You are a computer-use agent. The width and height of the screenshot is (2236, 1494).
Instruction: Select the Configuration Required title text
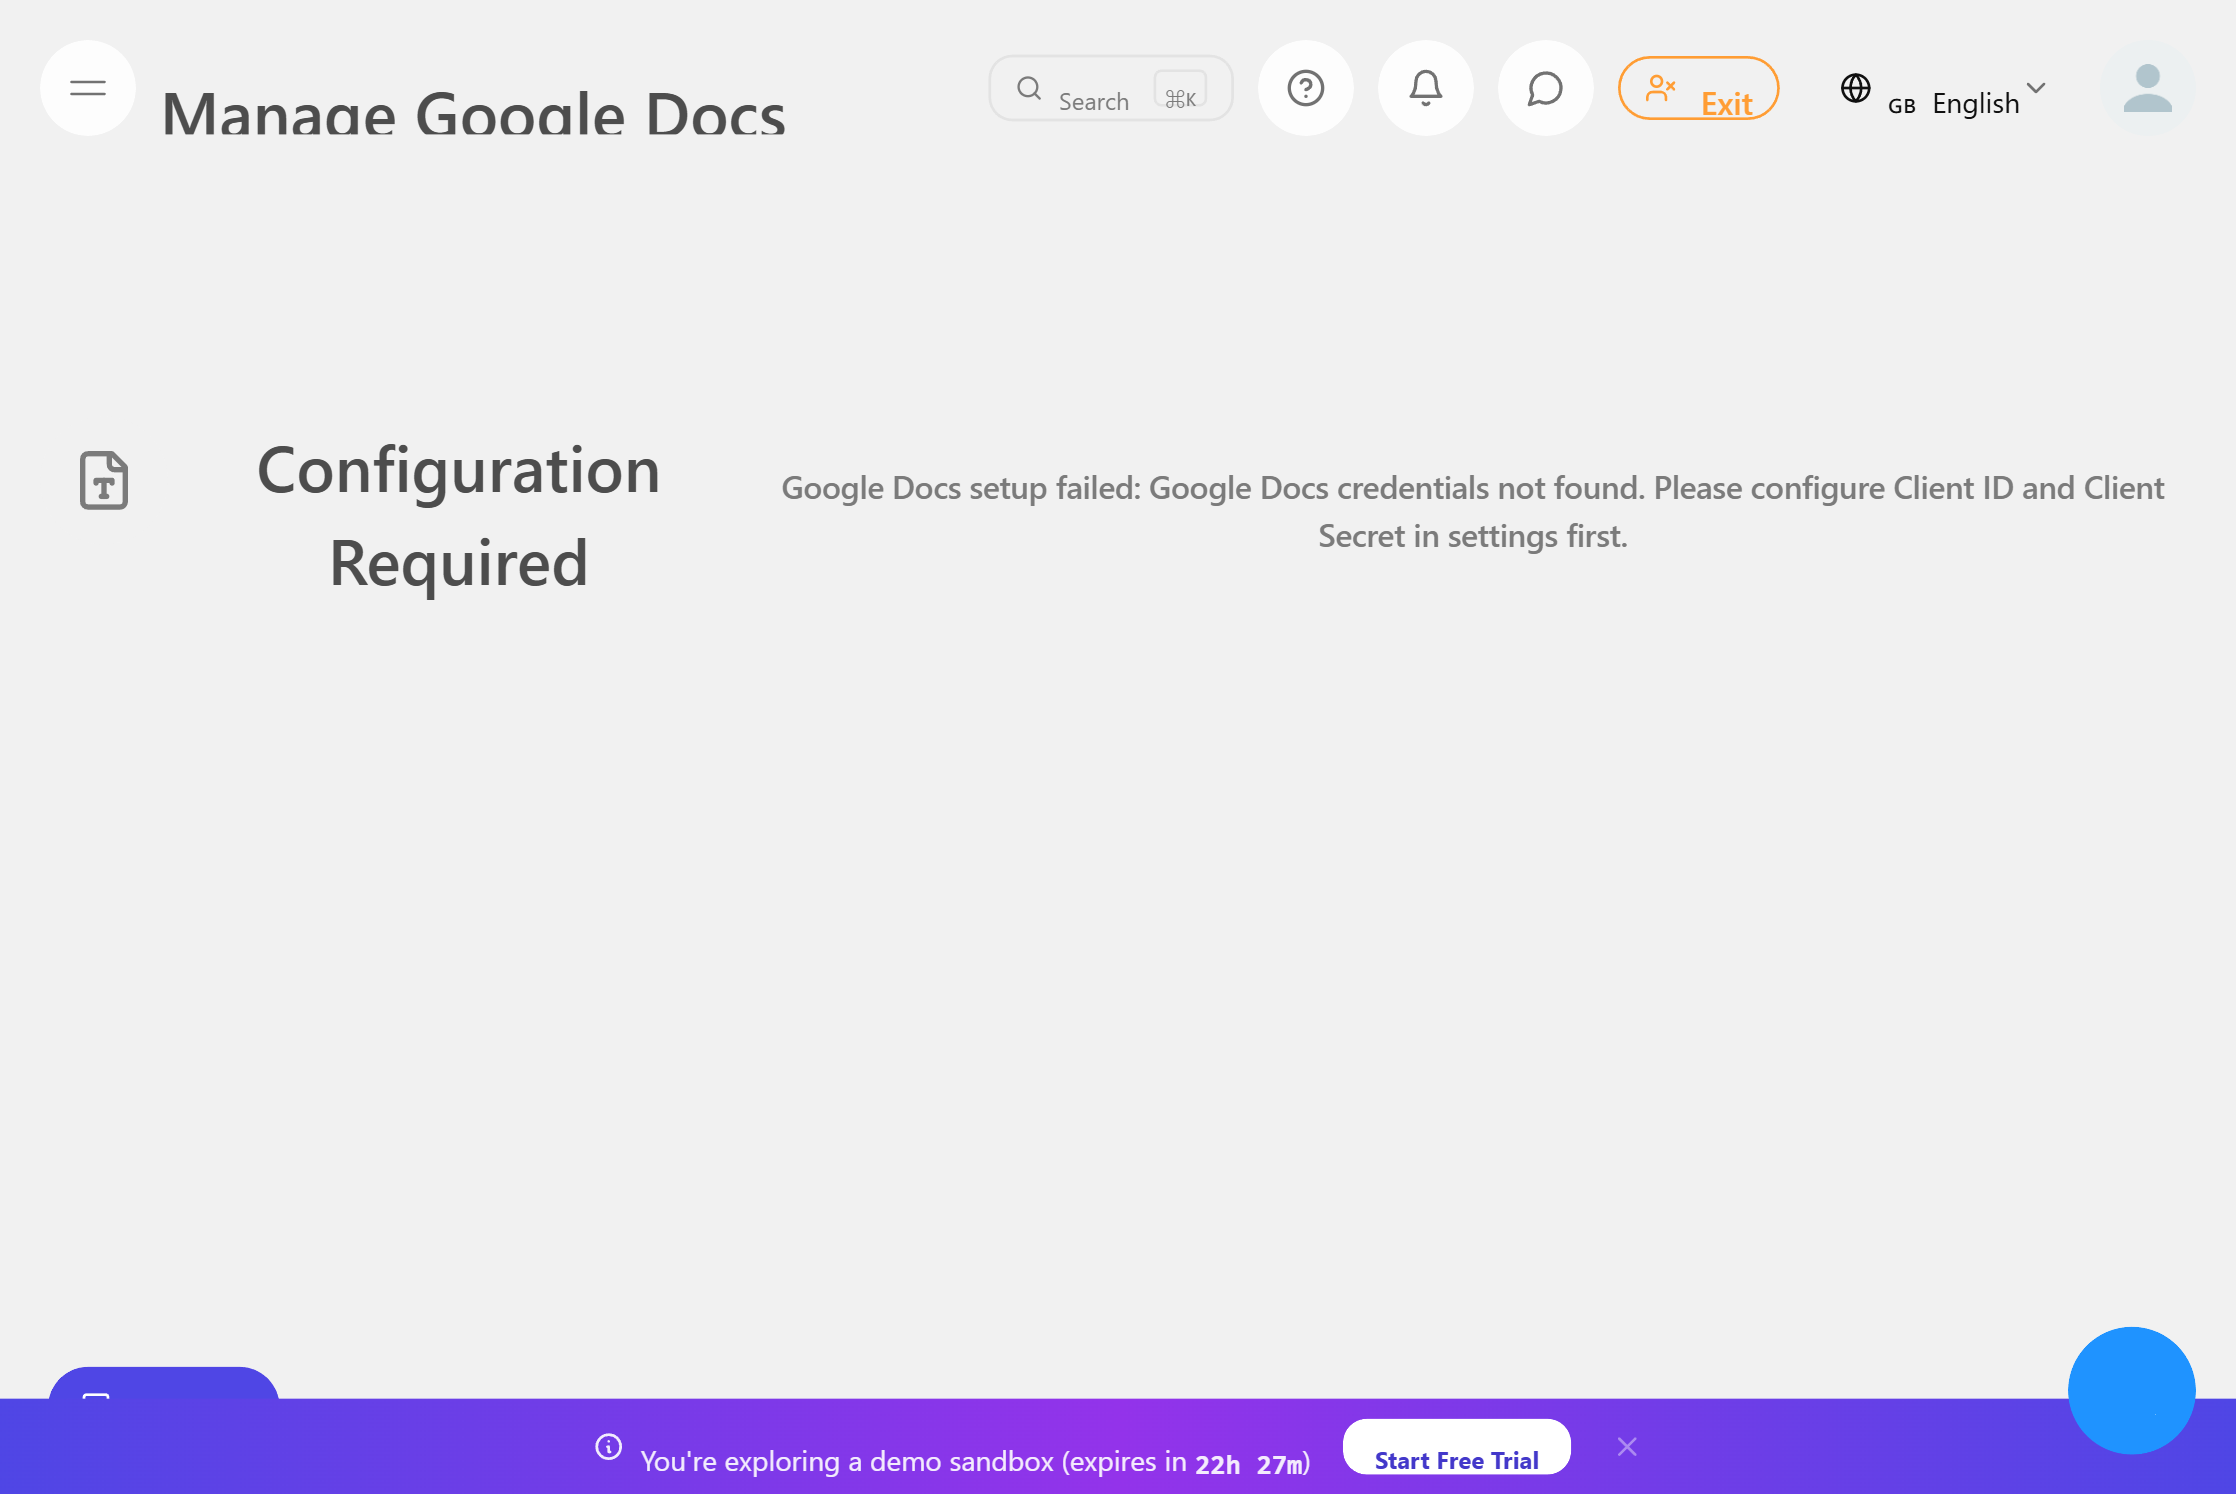click(459, 515)
